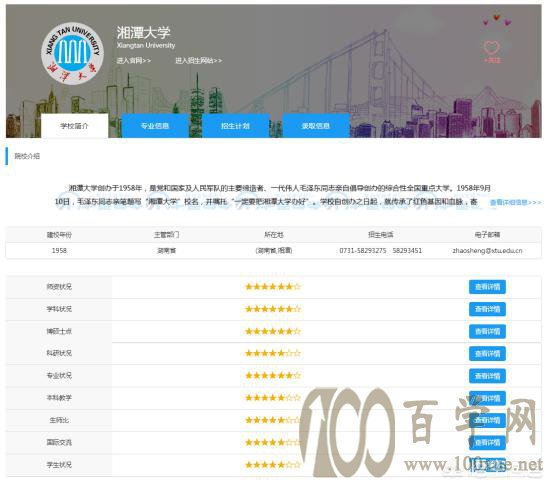Follow the 进入招生网站>> link
Image resolution: width=554 pixels, height=488 pixels.
click(199, 61)
